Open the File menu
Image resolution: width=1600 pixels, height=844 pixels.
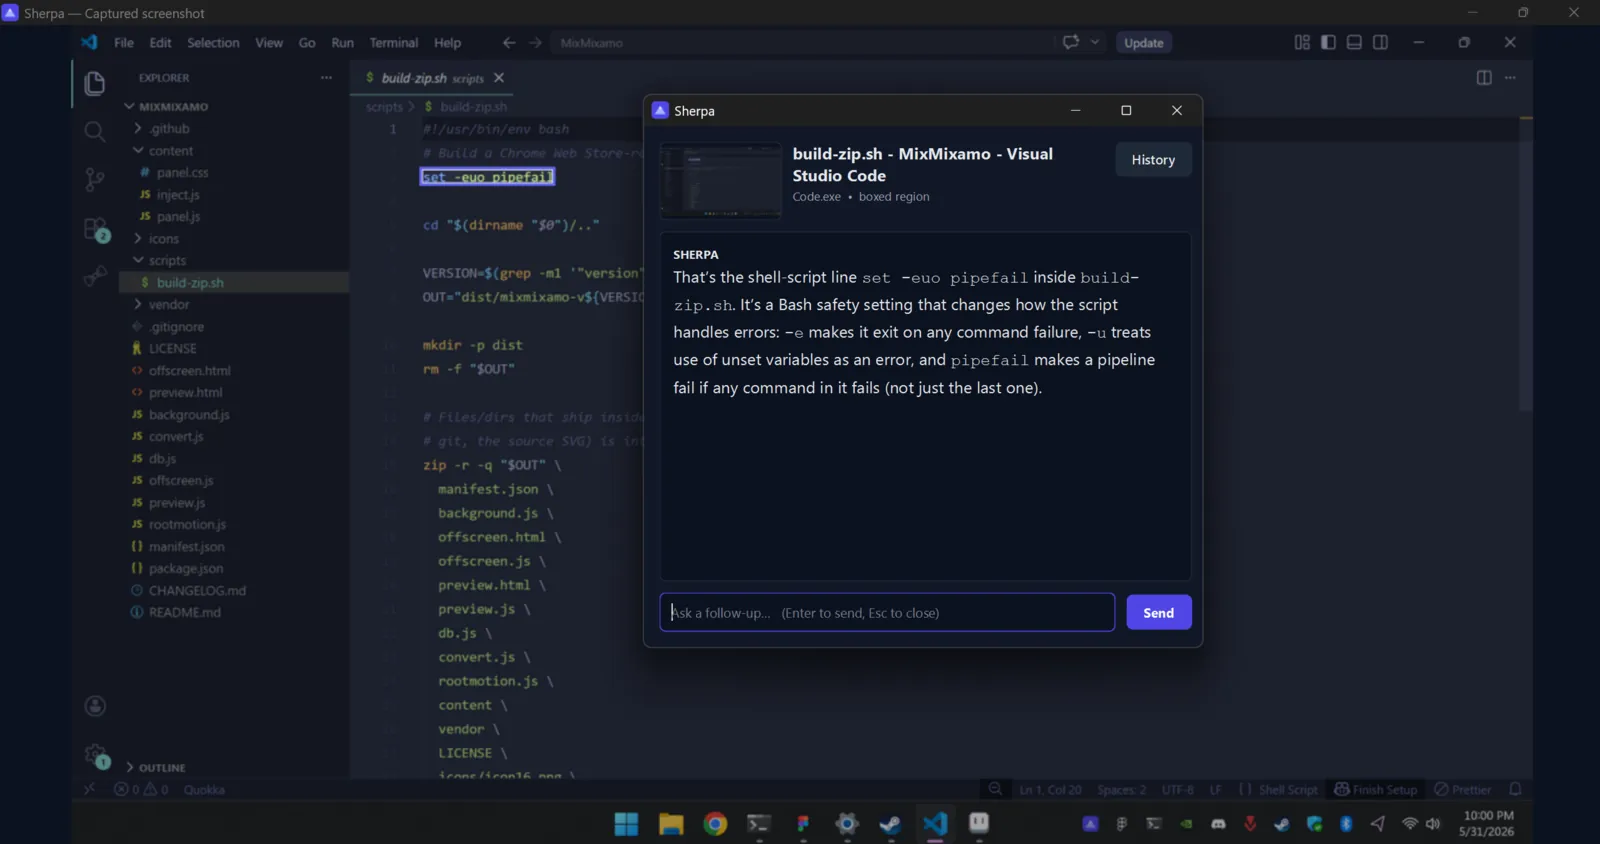pyautogui.click(x=124, y=42)
